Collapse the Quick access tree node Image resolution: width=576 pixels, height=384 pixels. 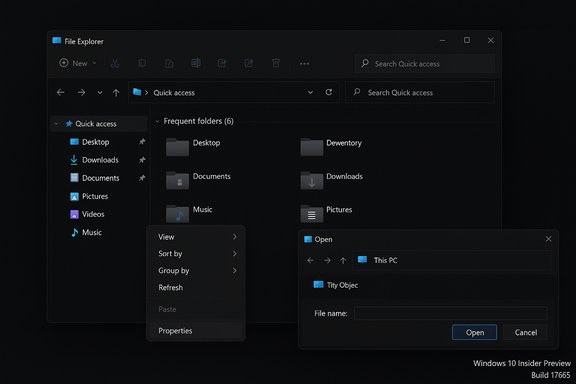tap(56, 124)
